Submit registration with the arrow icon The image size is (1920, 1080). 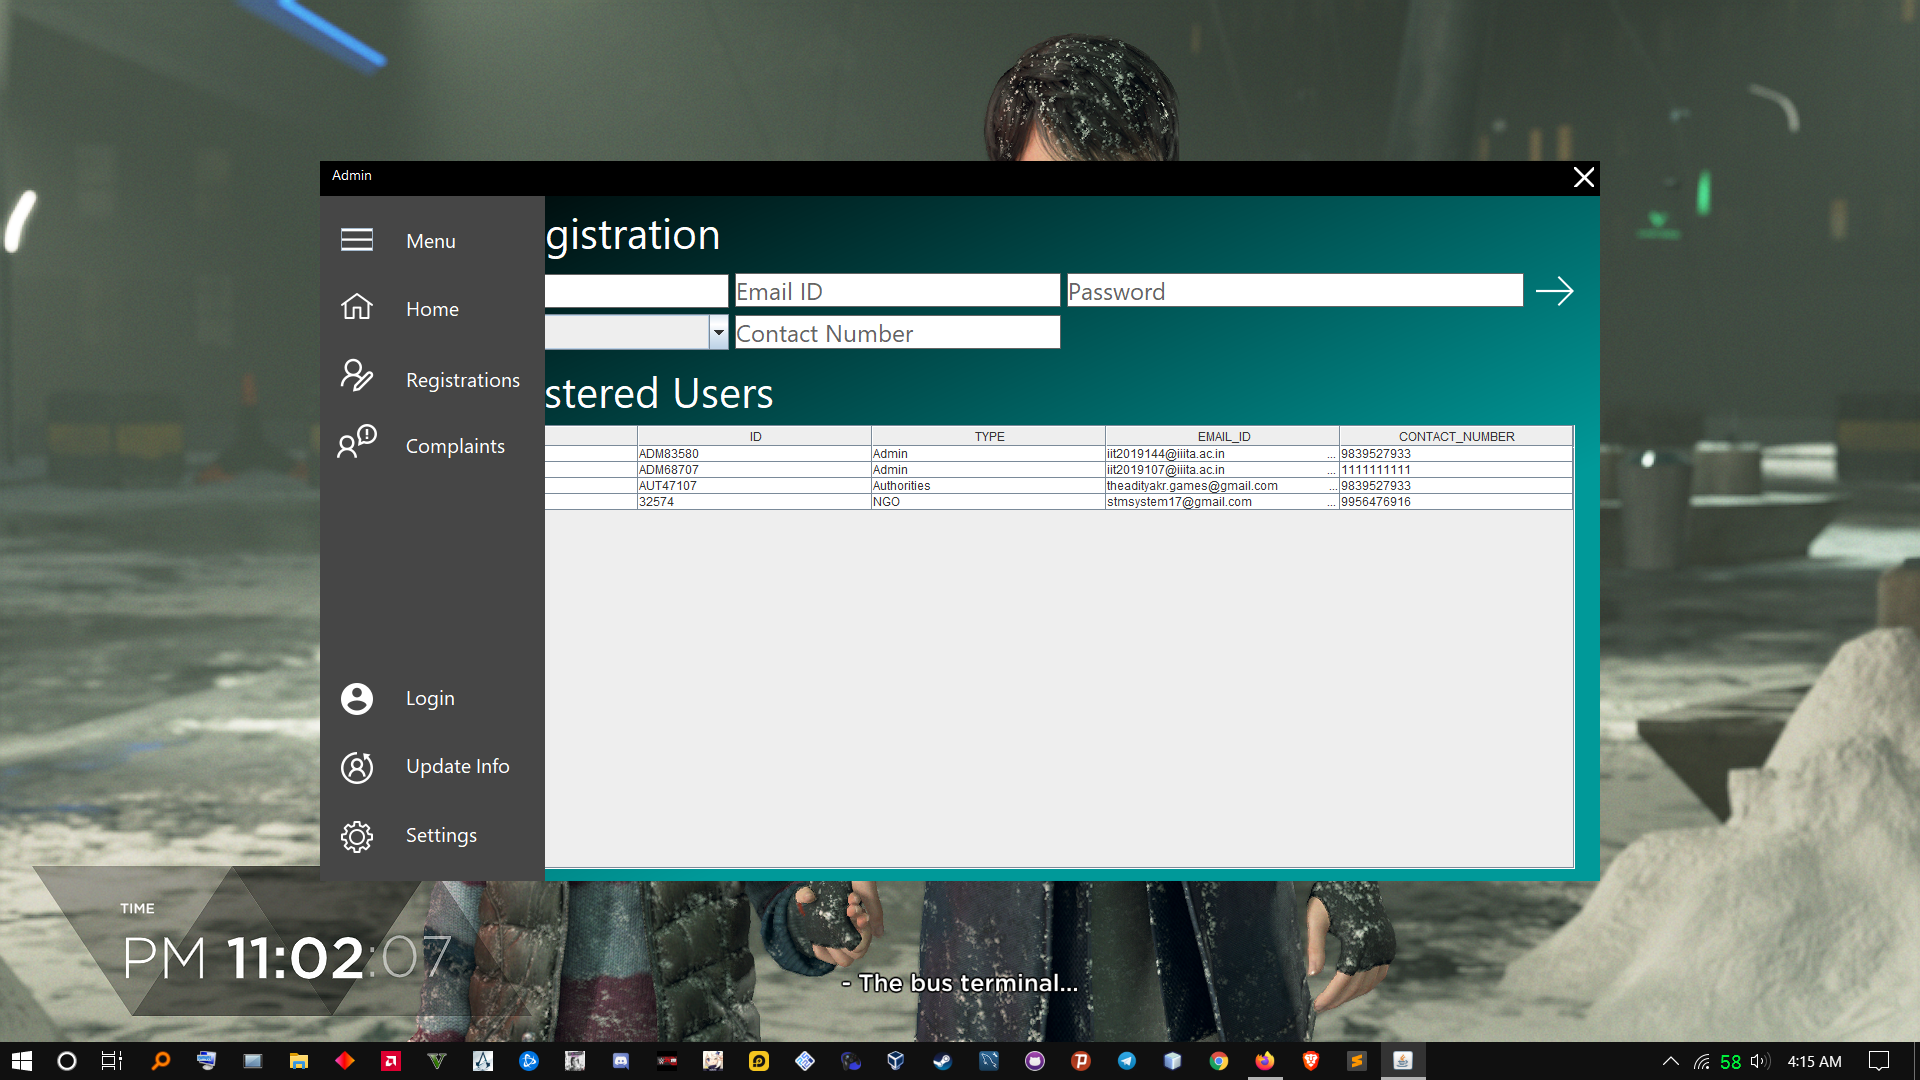1554,291
